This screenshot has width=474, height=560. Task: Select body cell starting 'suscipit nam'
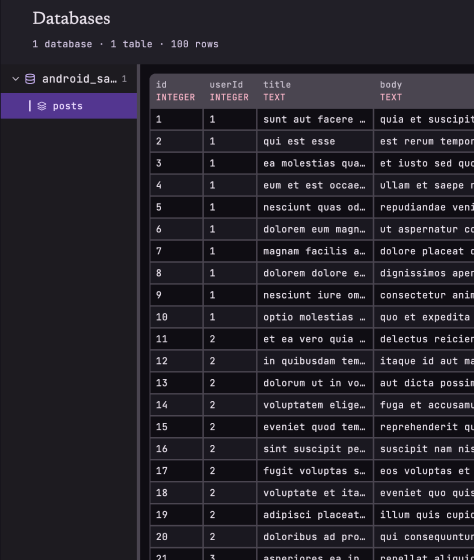(x=424, y=449)
